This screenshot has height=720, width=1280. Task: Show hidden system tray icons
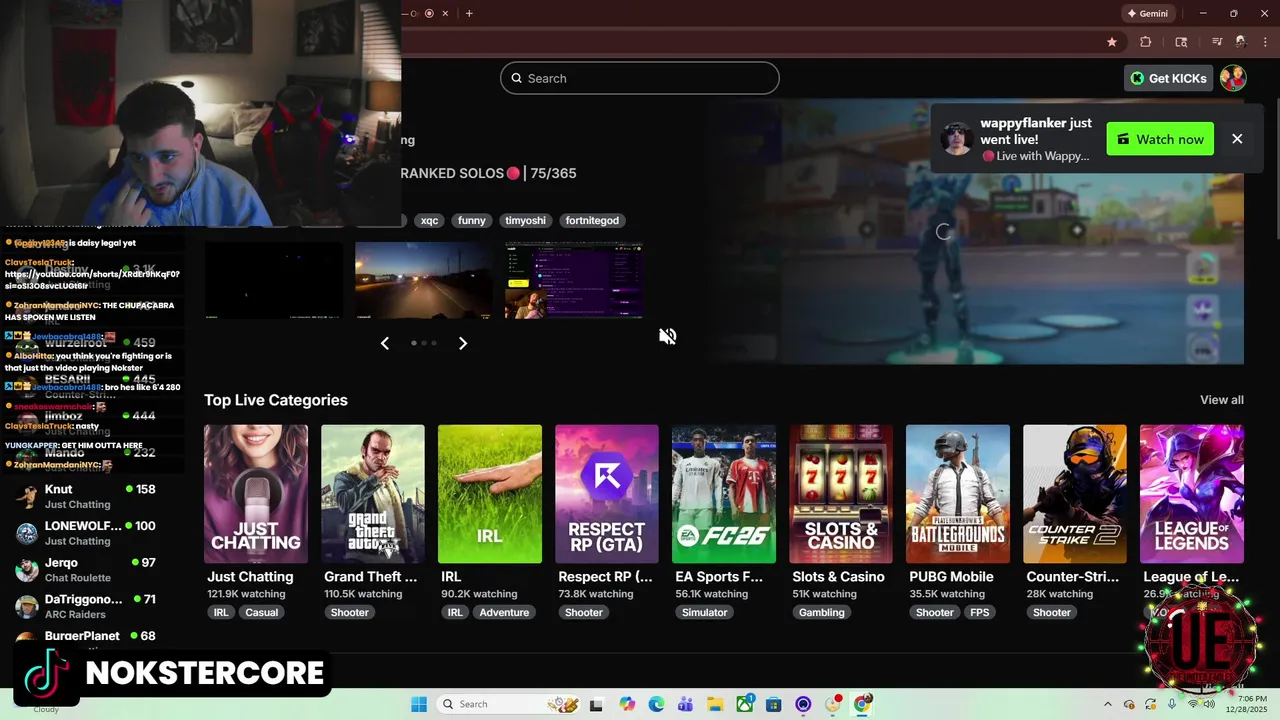(x=1108, y=704)
